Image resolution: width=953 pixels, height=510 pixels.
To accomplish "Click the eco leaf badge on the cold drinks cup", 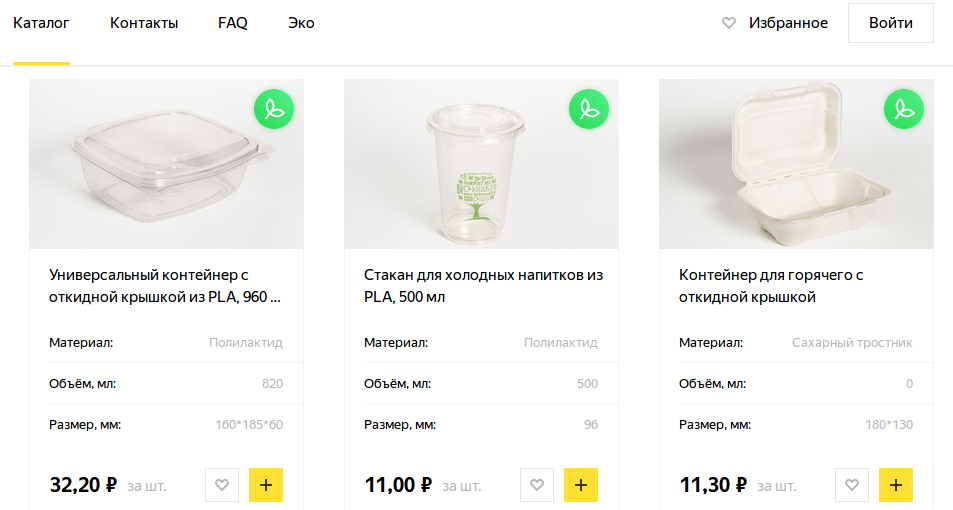I will (589, 109).
